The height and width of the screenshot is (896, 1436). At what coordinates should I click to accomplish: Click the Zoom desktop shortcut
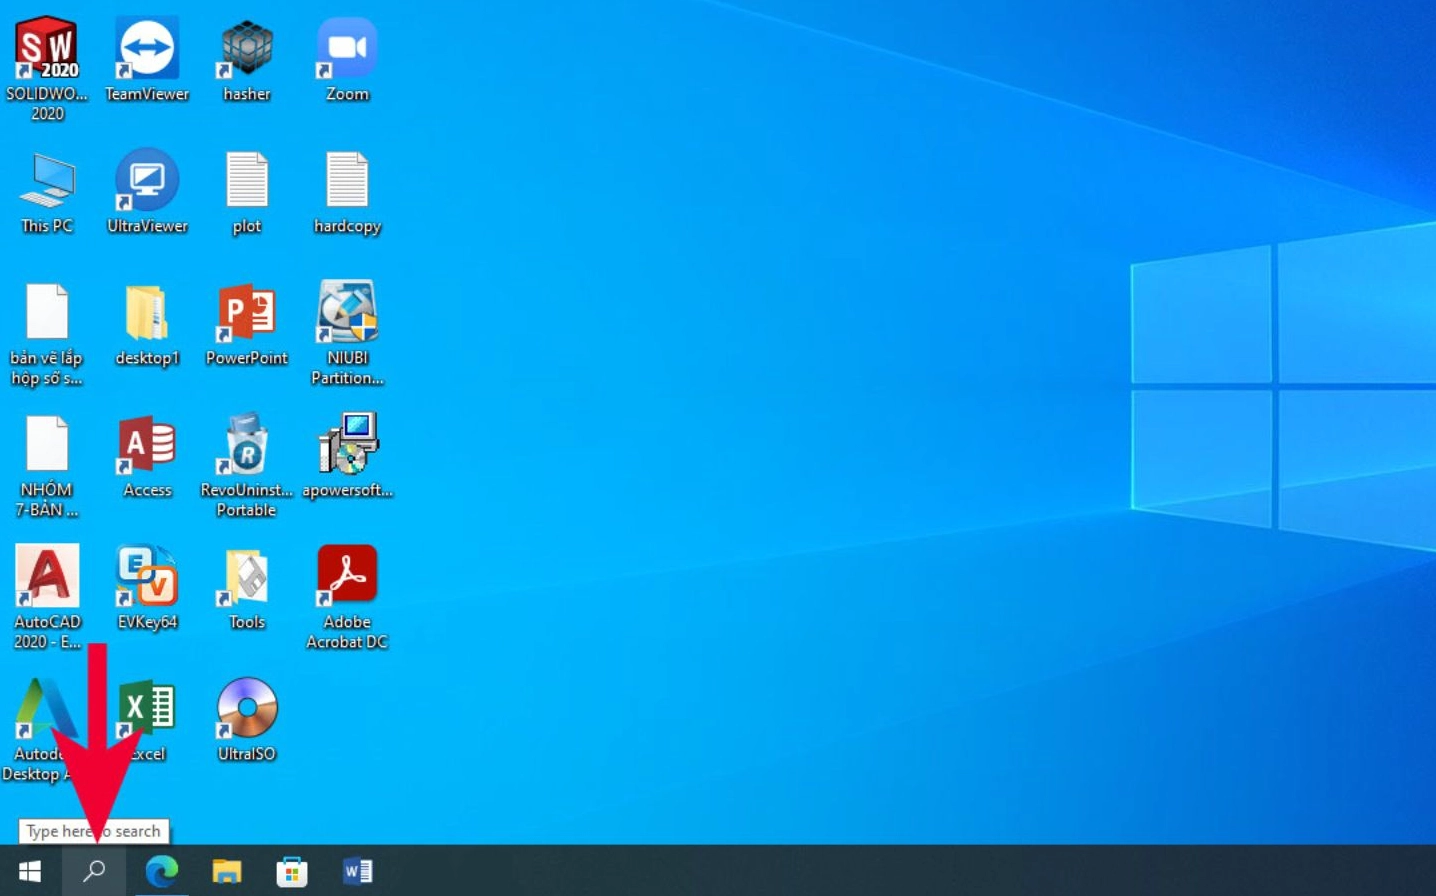pos(347,48)
